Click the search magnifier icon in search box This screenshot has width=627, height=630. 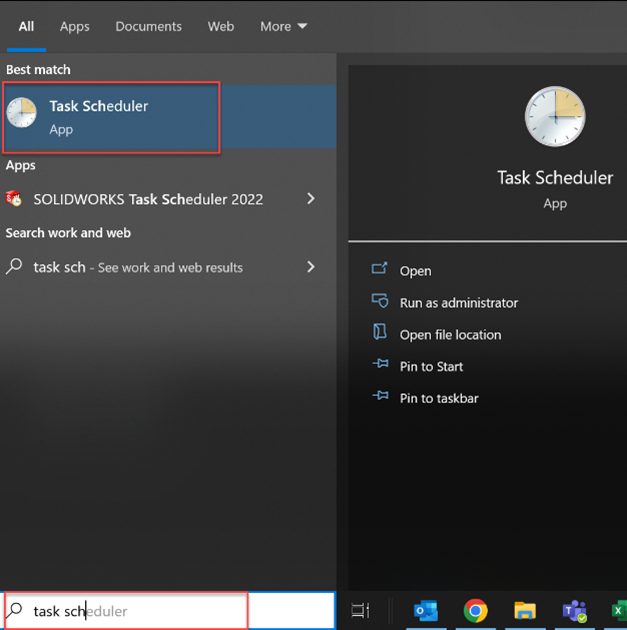click(x=15, y=611)
